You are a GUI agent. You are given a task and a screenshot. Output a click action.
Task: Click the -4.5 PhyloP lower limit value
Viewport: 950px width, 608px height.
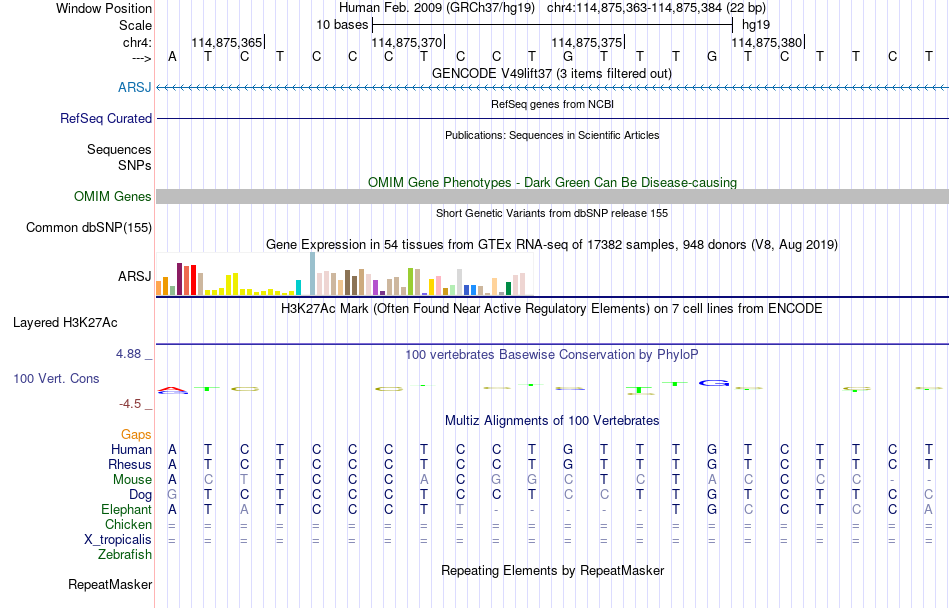pos(130,404)
